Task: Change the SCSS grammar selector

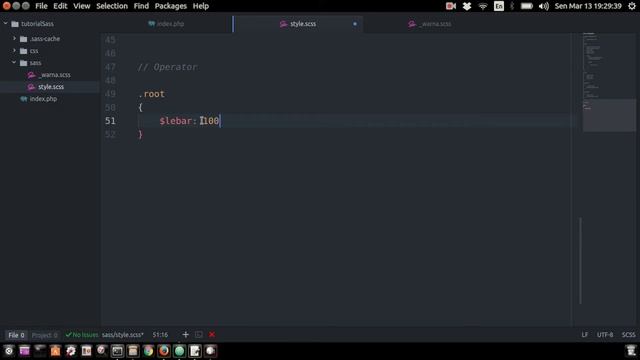Action: 629,335
